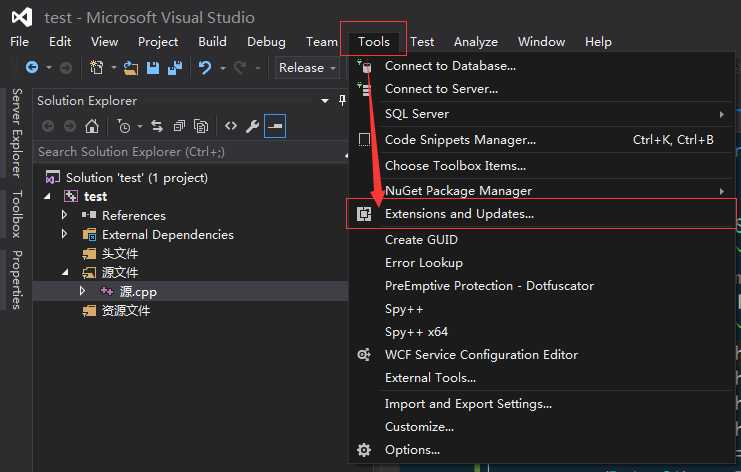This screenshot has width=741, height=472.
Task: Click the Options gear icon
Action: pos(364,450)
